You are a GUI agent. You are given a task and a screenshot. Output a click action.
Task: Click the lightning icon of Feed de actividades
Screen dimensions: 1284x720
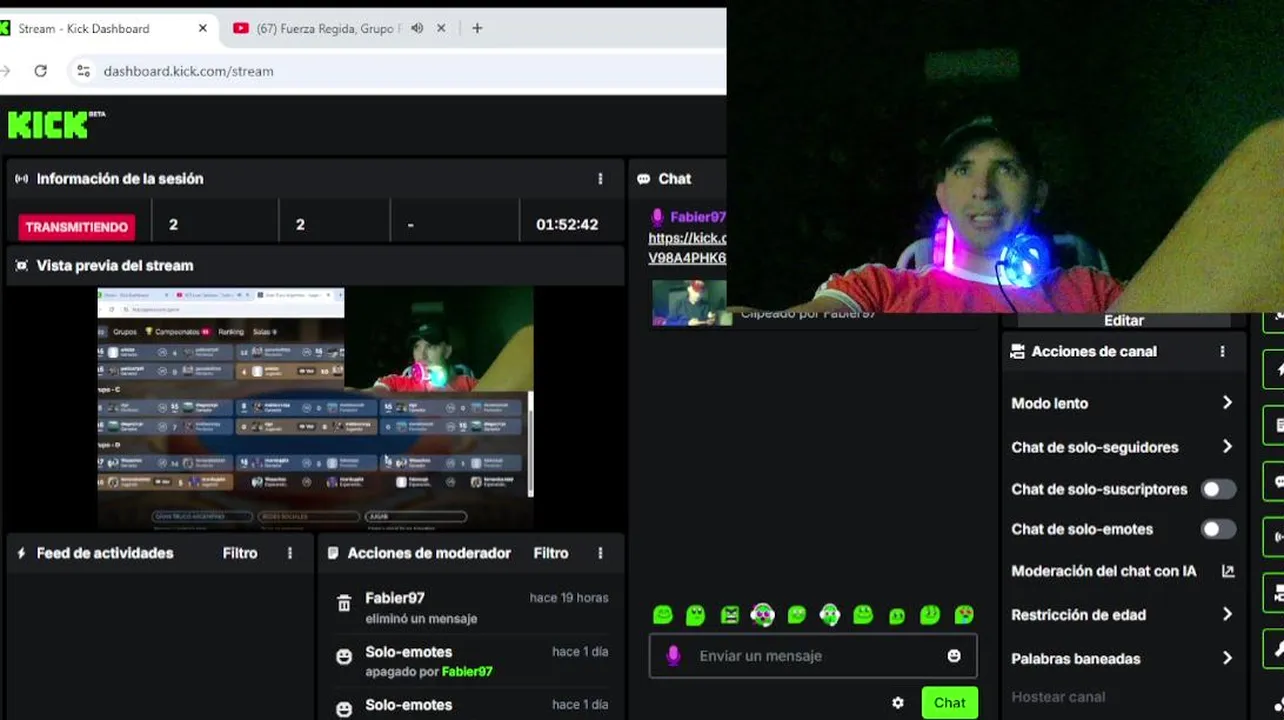point(21,553)
